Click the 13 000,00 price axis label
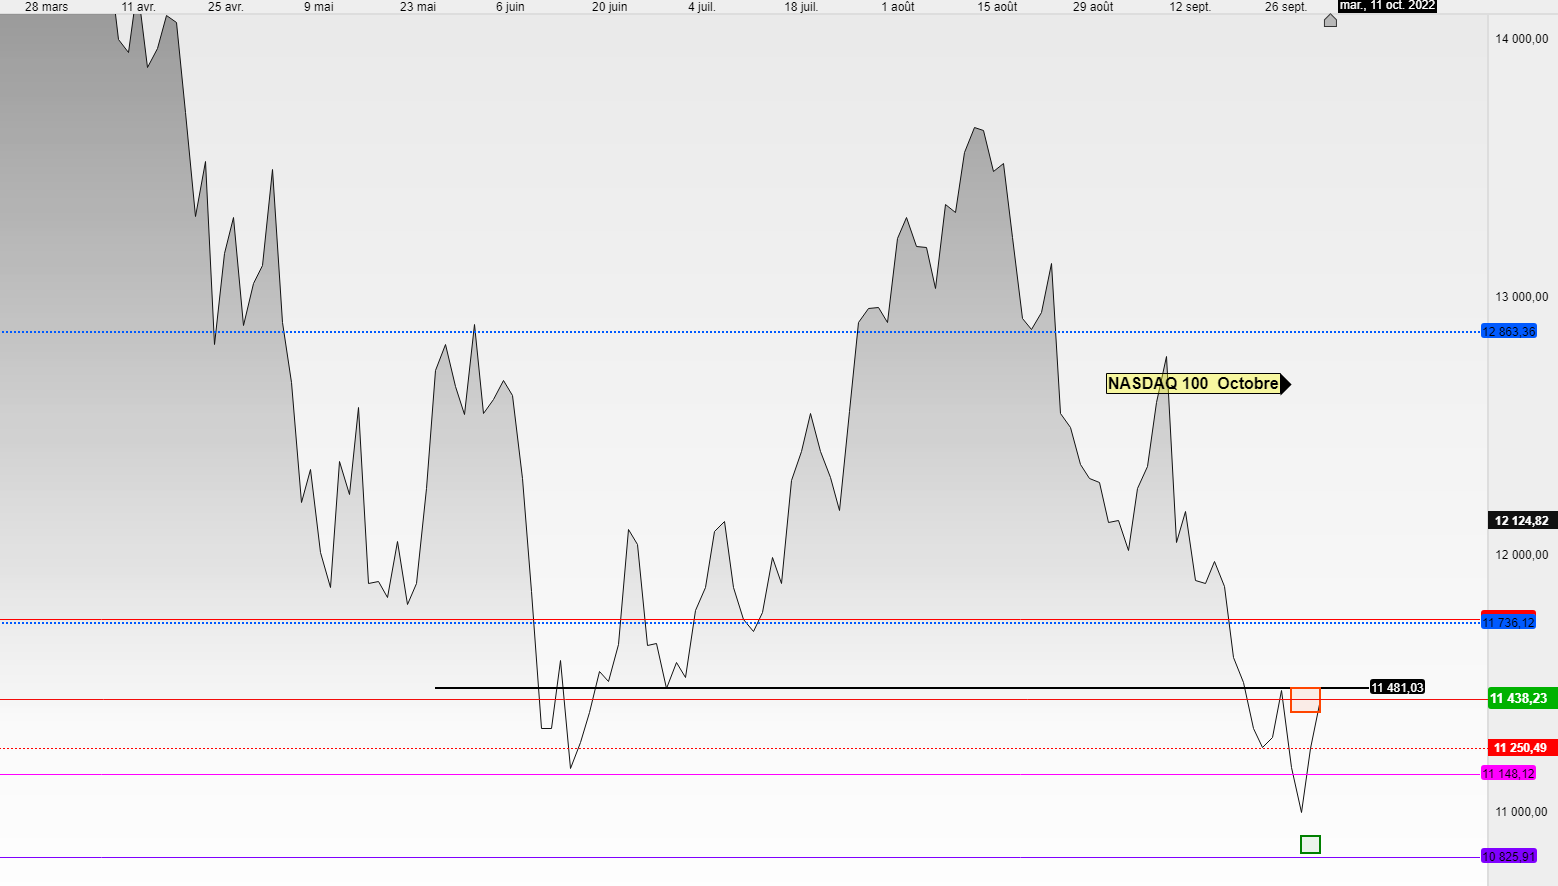 pyautogui.click(x=1522, y=297)
